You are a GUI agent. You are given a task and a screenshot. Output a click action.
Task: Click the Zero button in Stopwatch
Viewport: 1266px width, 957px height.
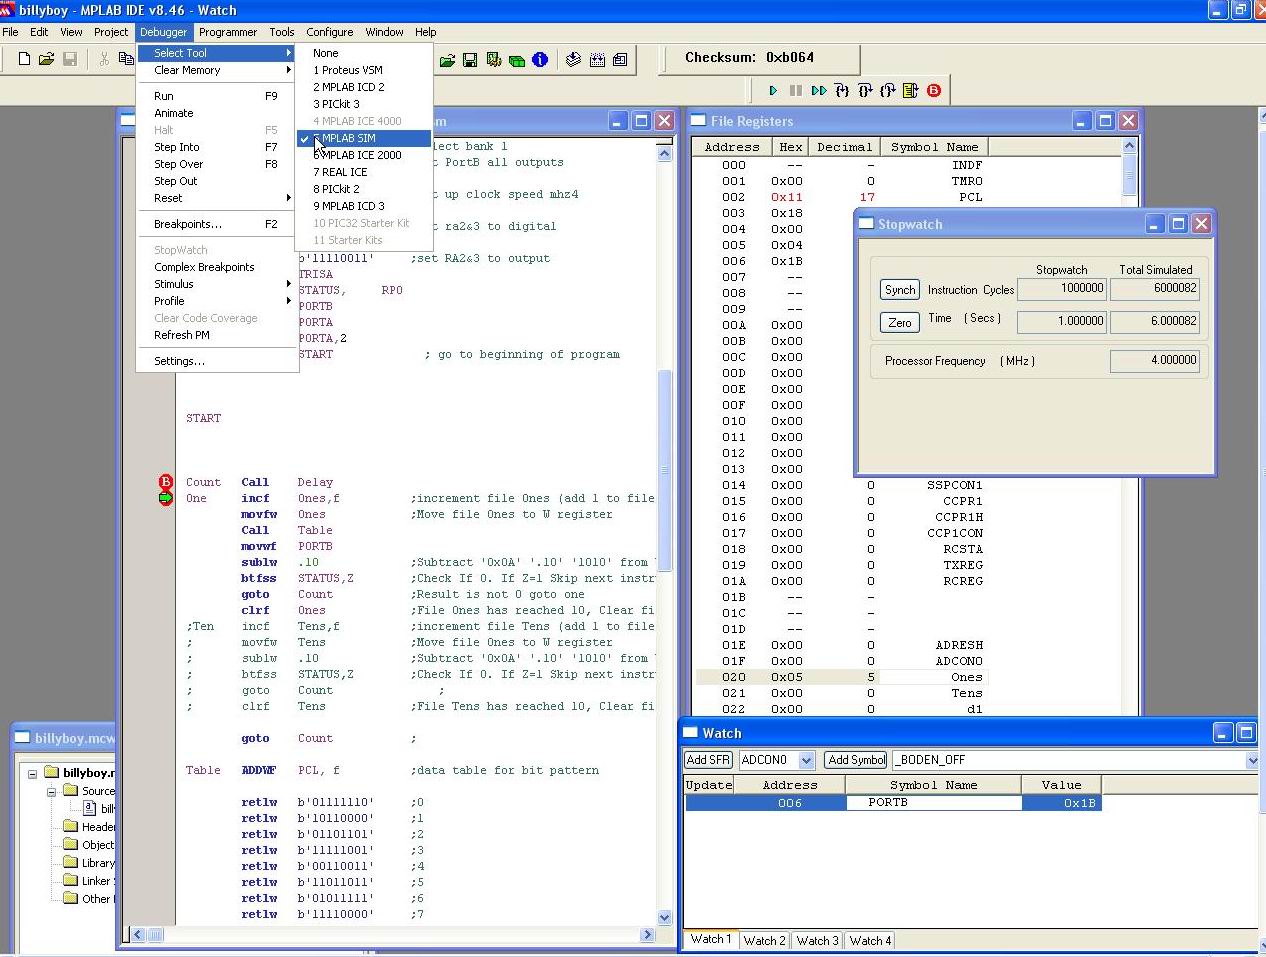900,322
